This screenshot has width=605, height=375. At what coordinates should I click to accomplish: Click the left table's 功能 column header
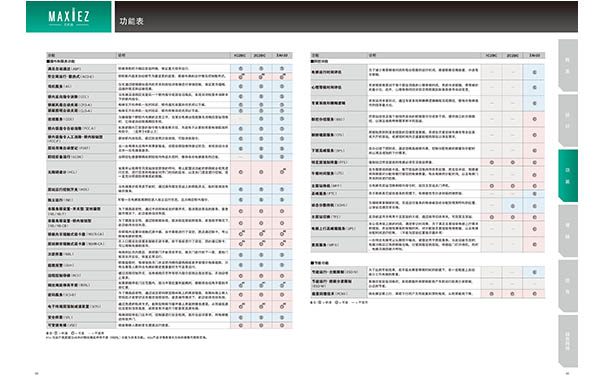pos(81,55)
